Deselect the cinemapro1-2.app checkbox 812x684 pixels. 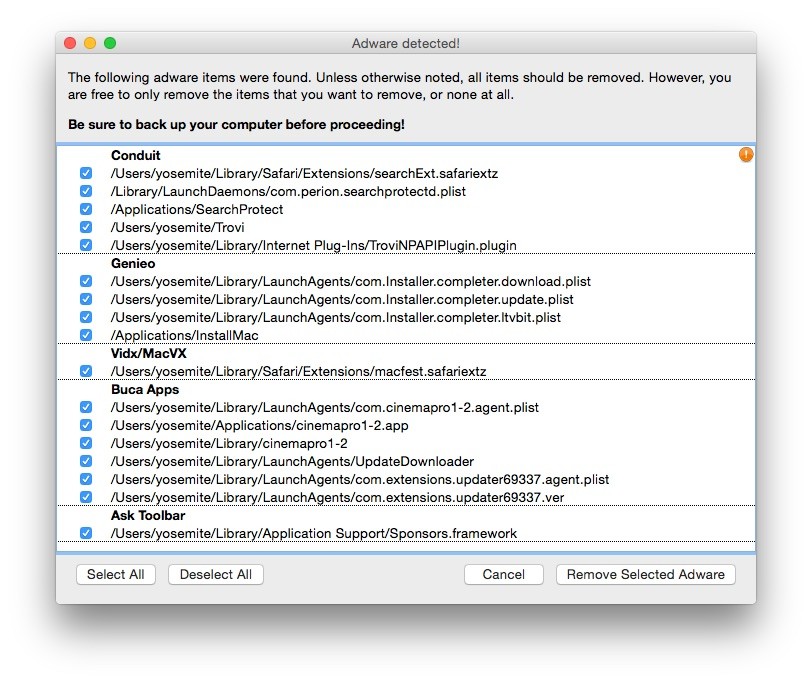86,426
